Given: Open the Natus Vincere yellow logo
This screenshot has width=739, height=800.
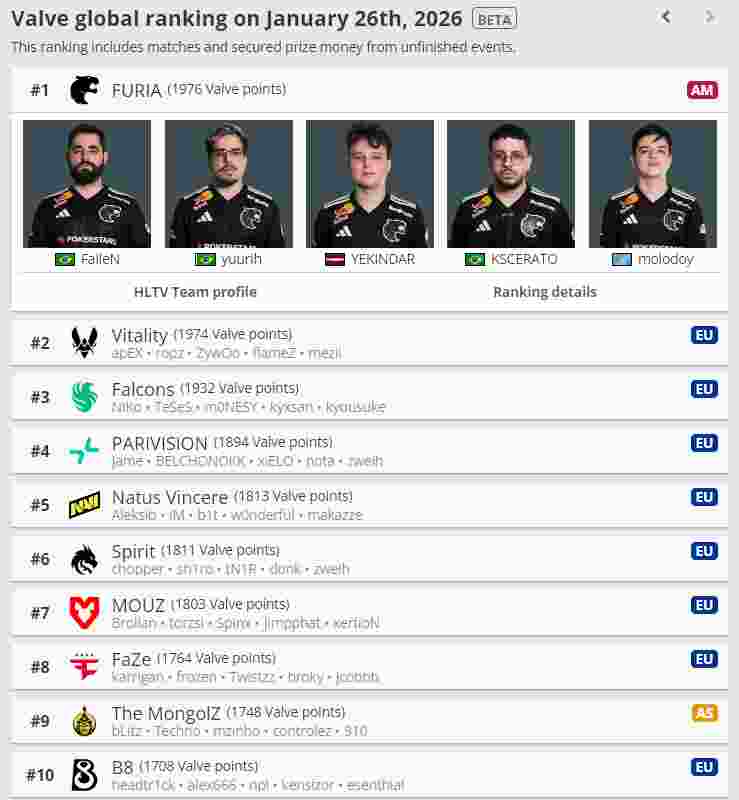Looking at the screenshot, I should click(x=84, y=505).
